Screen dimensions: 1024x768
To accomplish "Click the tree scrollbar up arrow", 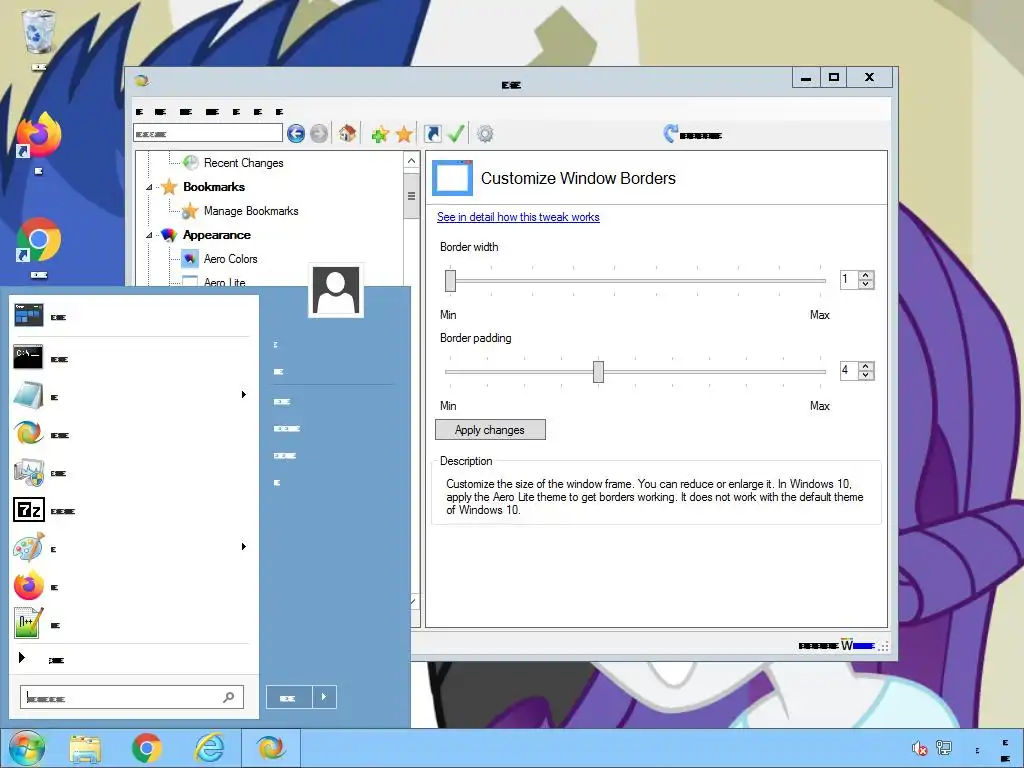I will [411, 161].
